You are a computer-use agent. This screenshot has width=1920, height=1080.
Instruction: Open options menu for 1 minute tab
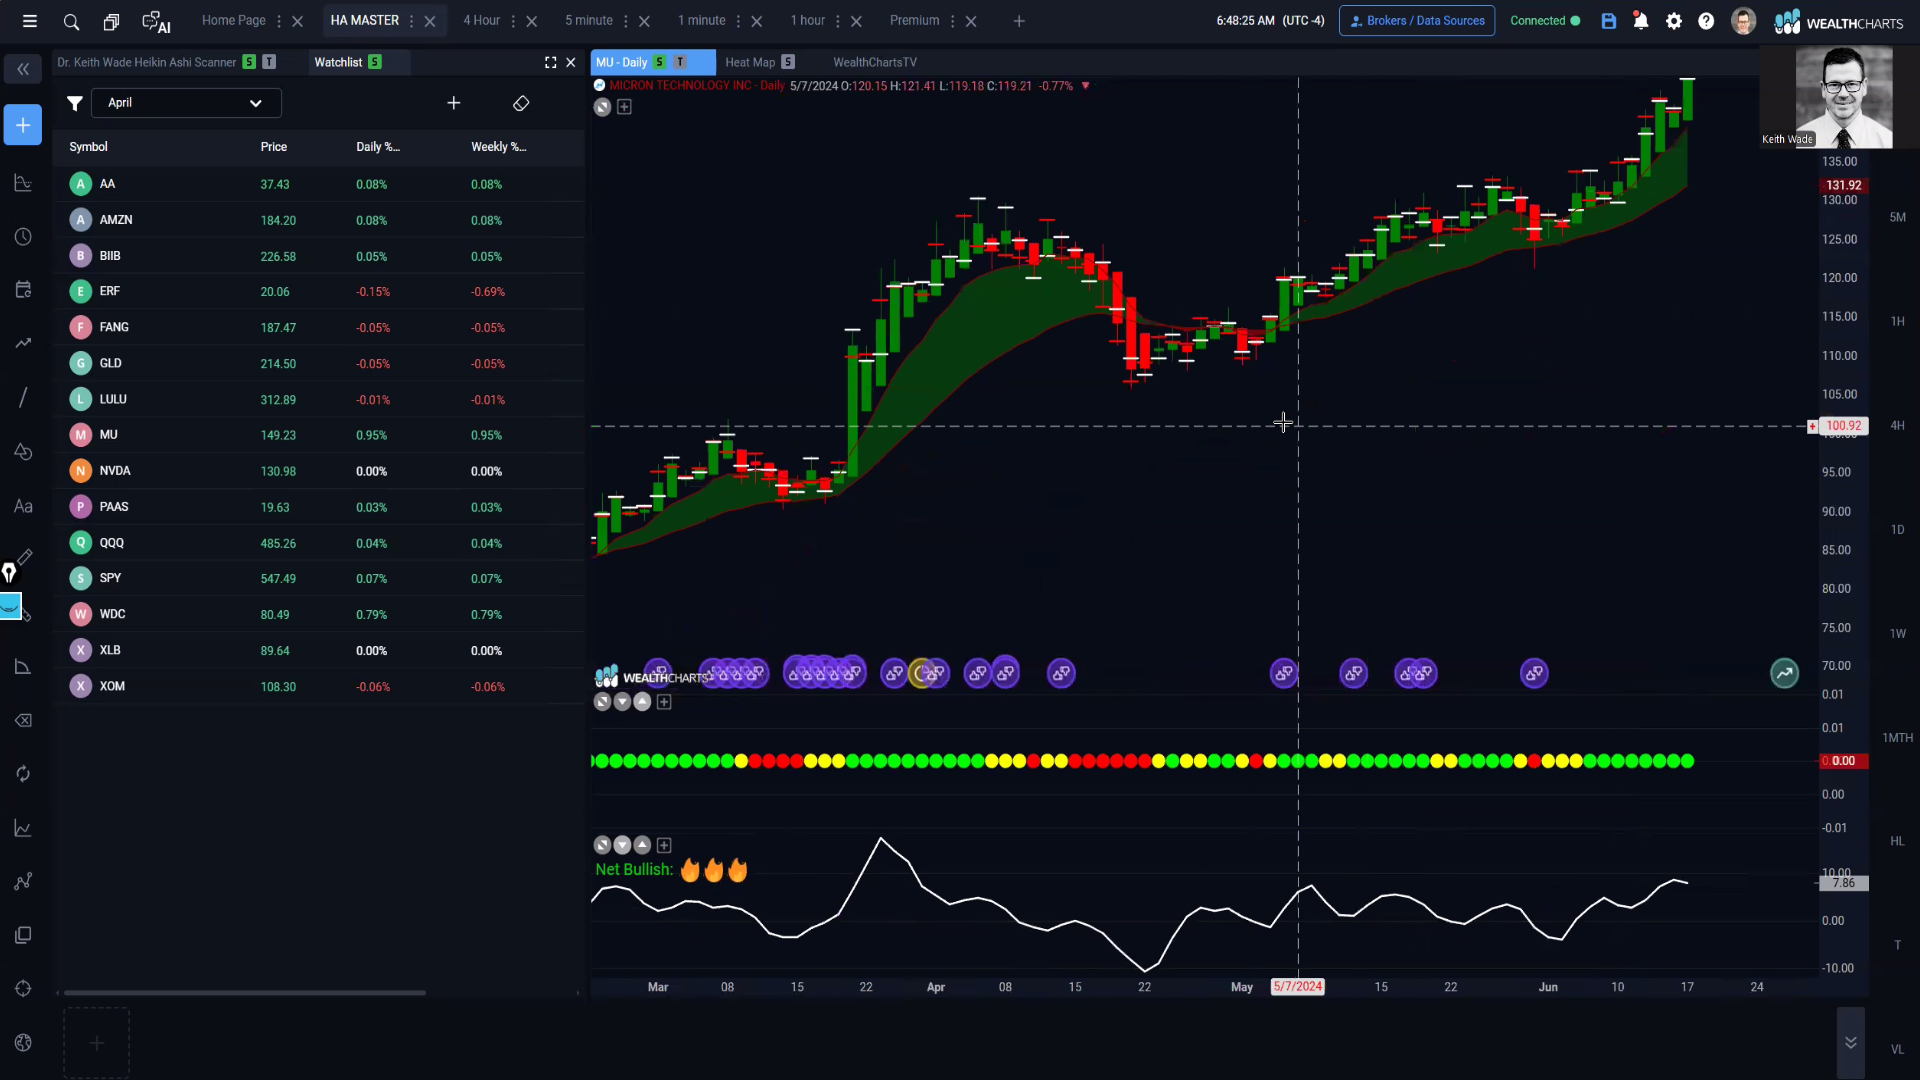(x=739, y=21)
